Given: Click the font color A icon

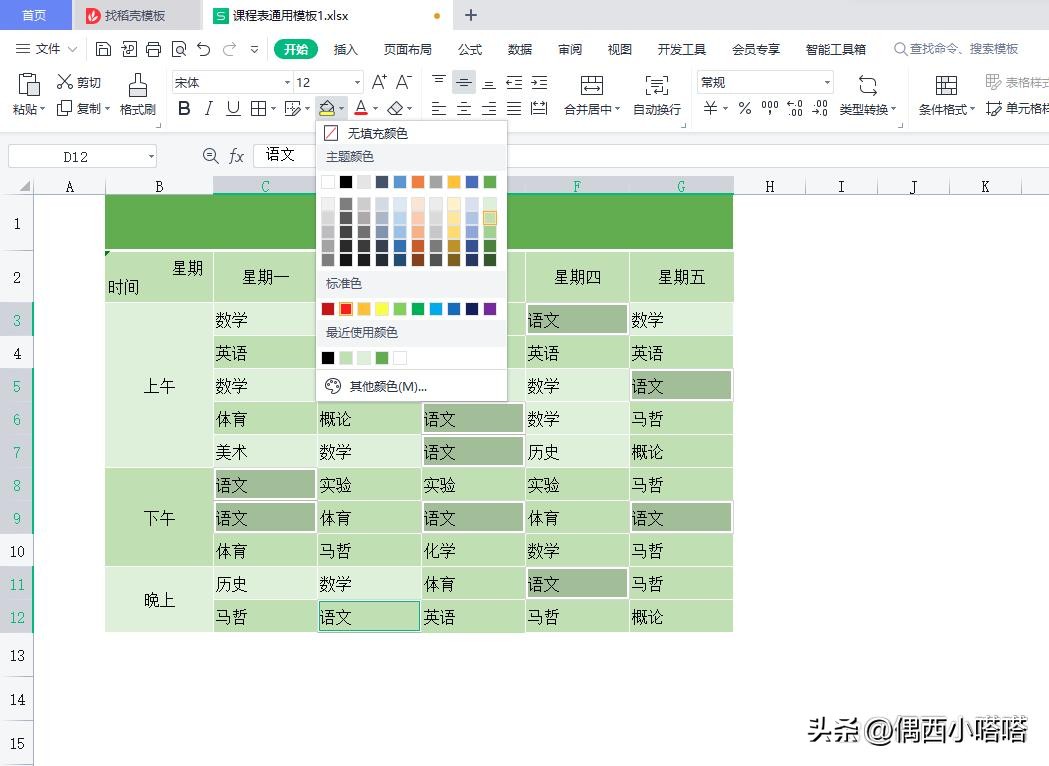Looking at the screenshot, I should click(x=361, y=108).
